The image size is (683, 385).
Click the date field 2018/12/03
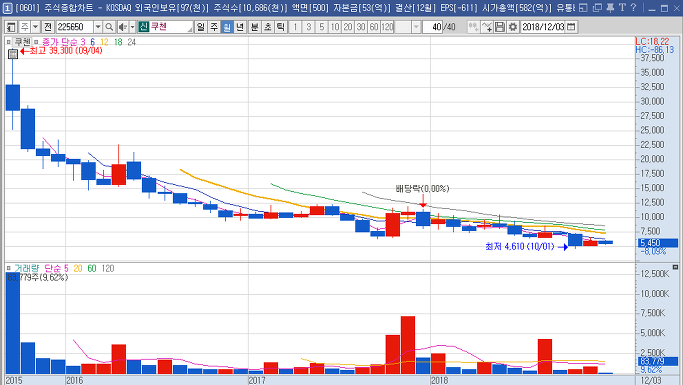coord(543,27)
